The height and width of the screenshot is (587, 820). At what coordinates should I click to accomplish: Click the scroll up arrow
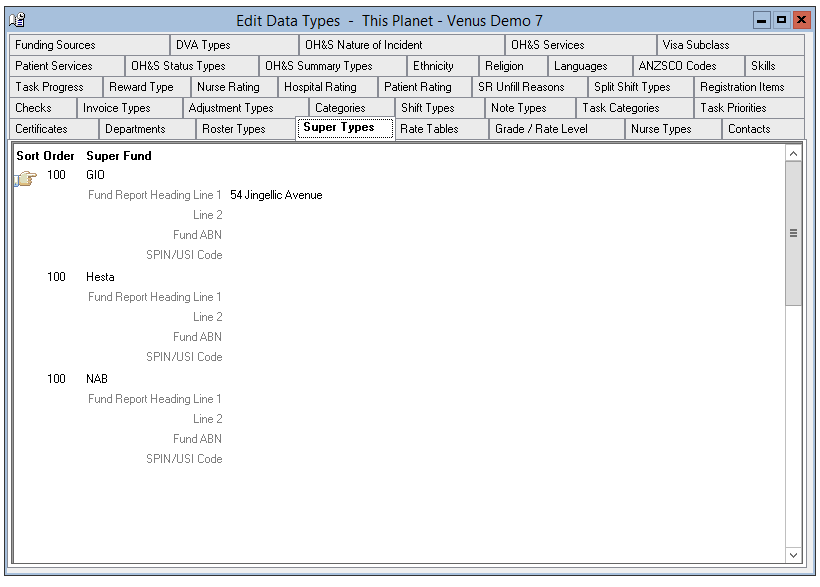pos(793,153)
